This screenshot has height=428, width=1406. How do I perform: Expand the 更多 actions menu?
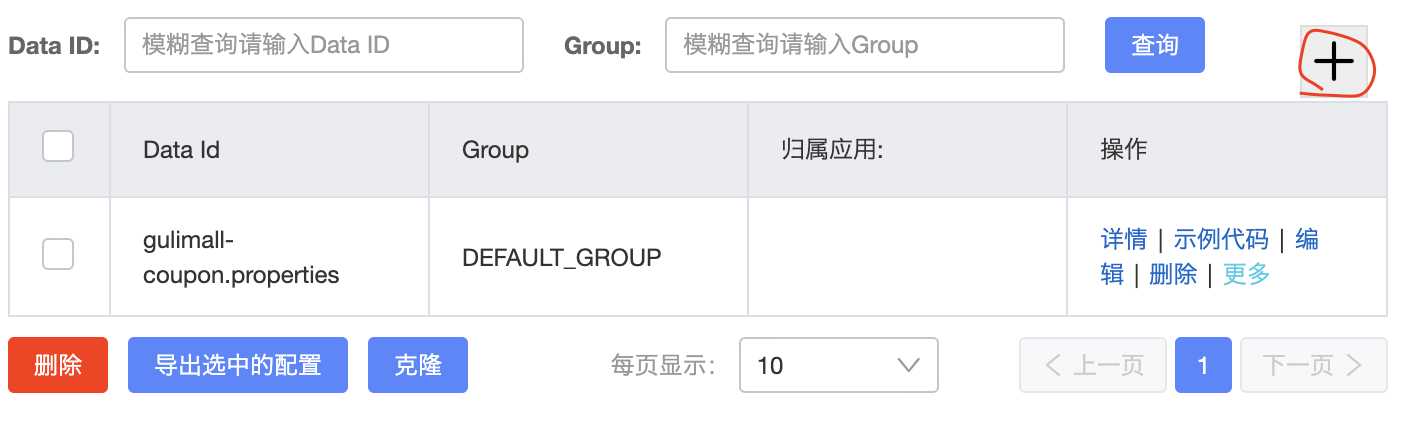1246,274
